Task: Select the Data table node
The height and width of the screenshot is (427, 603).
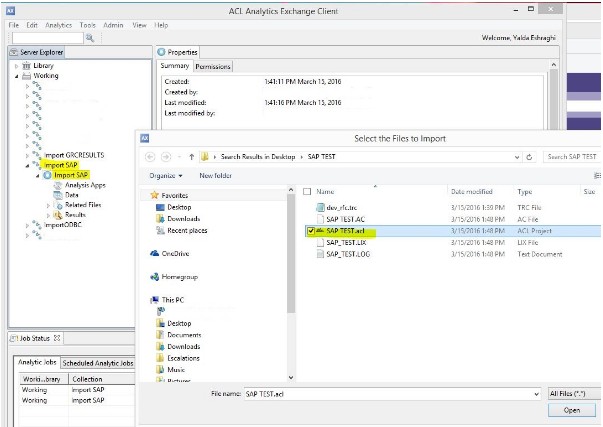Action: click(x=71, y=195)
